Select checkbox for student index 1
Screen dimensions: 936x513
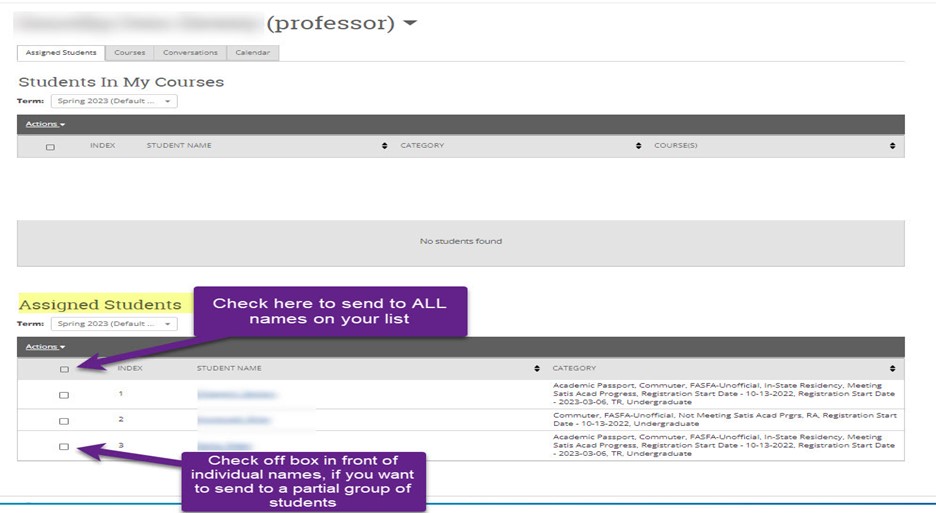tap(64, 395)
